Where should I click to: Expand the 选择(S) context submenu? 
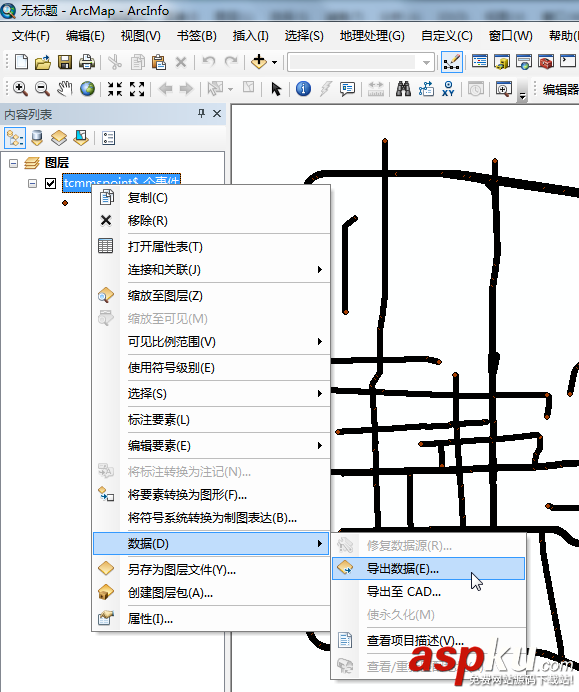pyautogui.click(x=212, y=394)
